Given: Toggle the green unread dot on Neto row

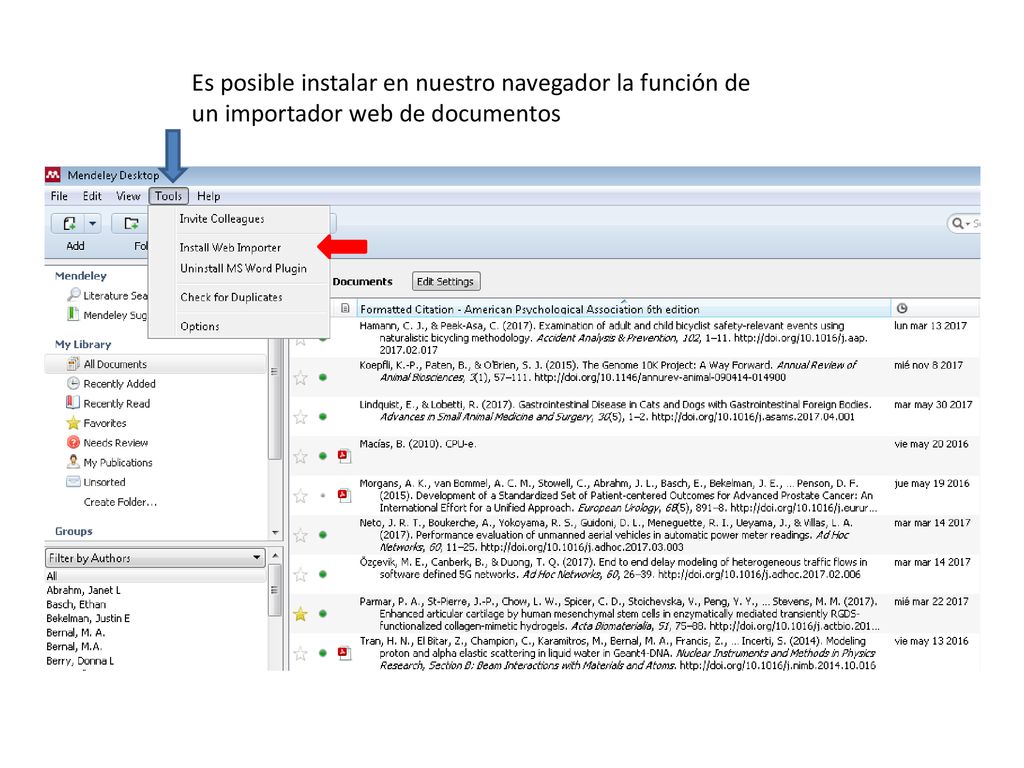Looking at the screenshot, I should pos(323,535).
